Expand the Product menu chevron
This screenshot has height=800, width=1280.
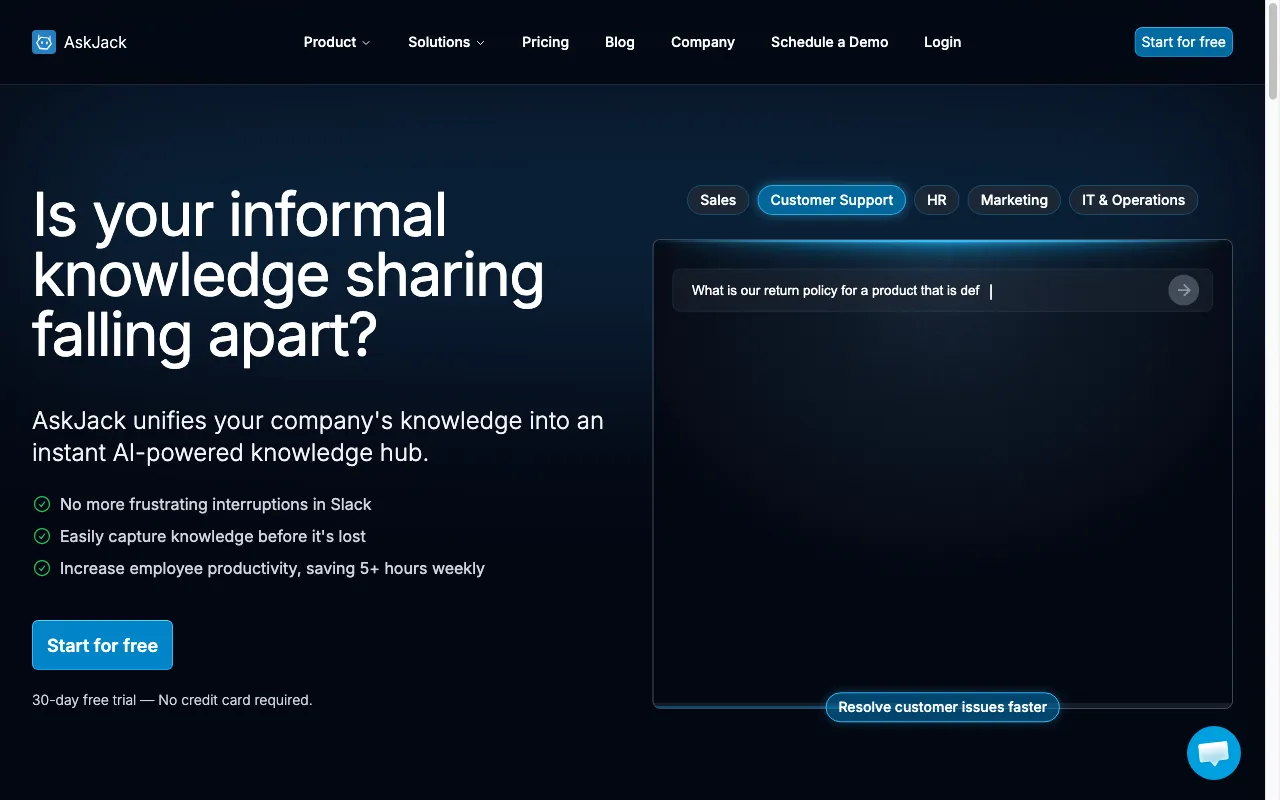click(366, 43)
